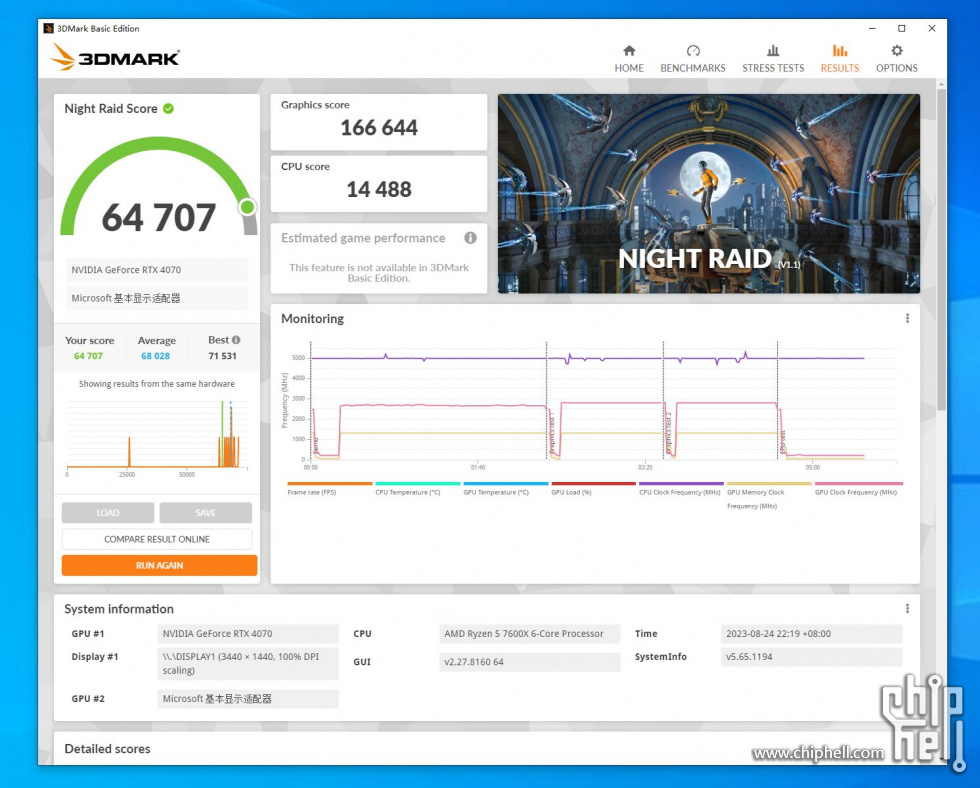Select the RESULTS tab

point(839,59)
